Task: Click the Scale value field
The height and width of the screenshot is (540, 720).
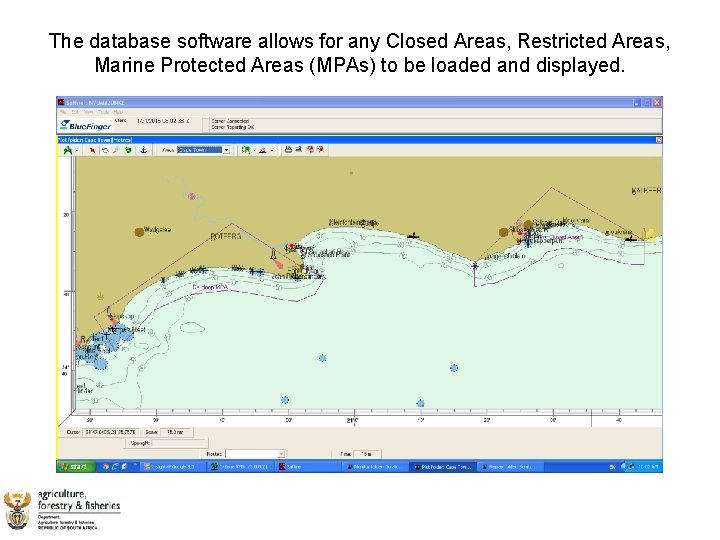Action: pos(176,432)
